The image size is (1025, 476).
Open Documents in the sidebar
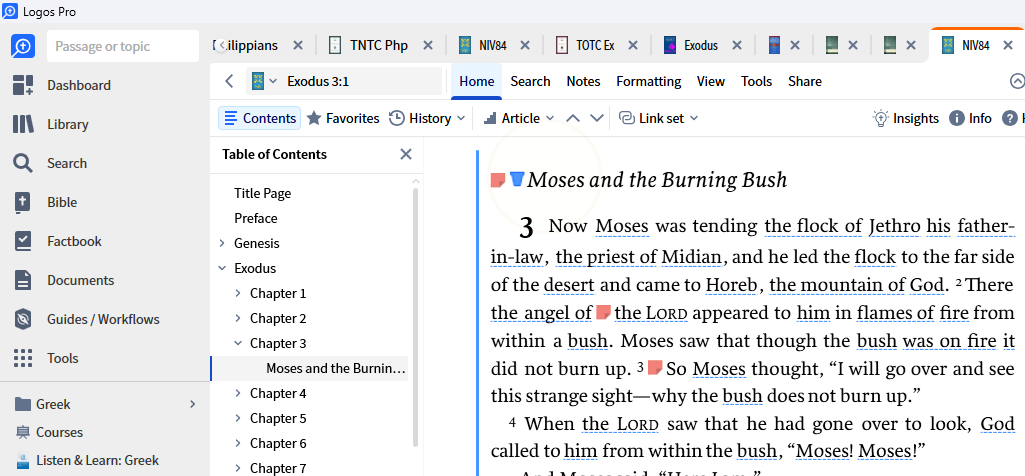tap(63, 280)
